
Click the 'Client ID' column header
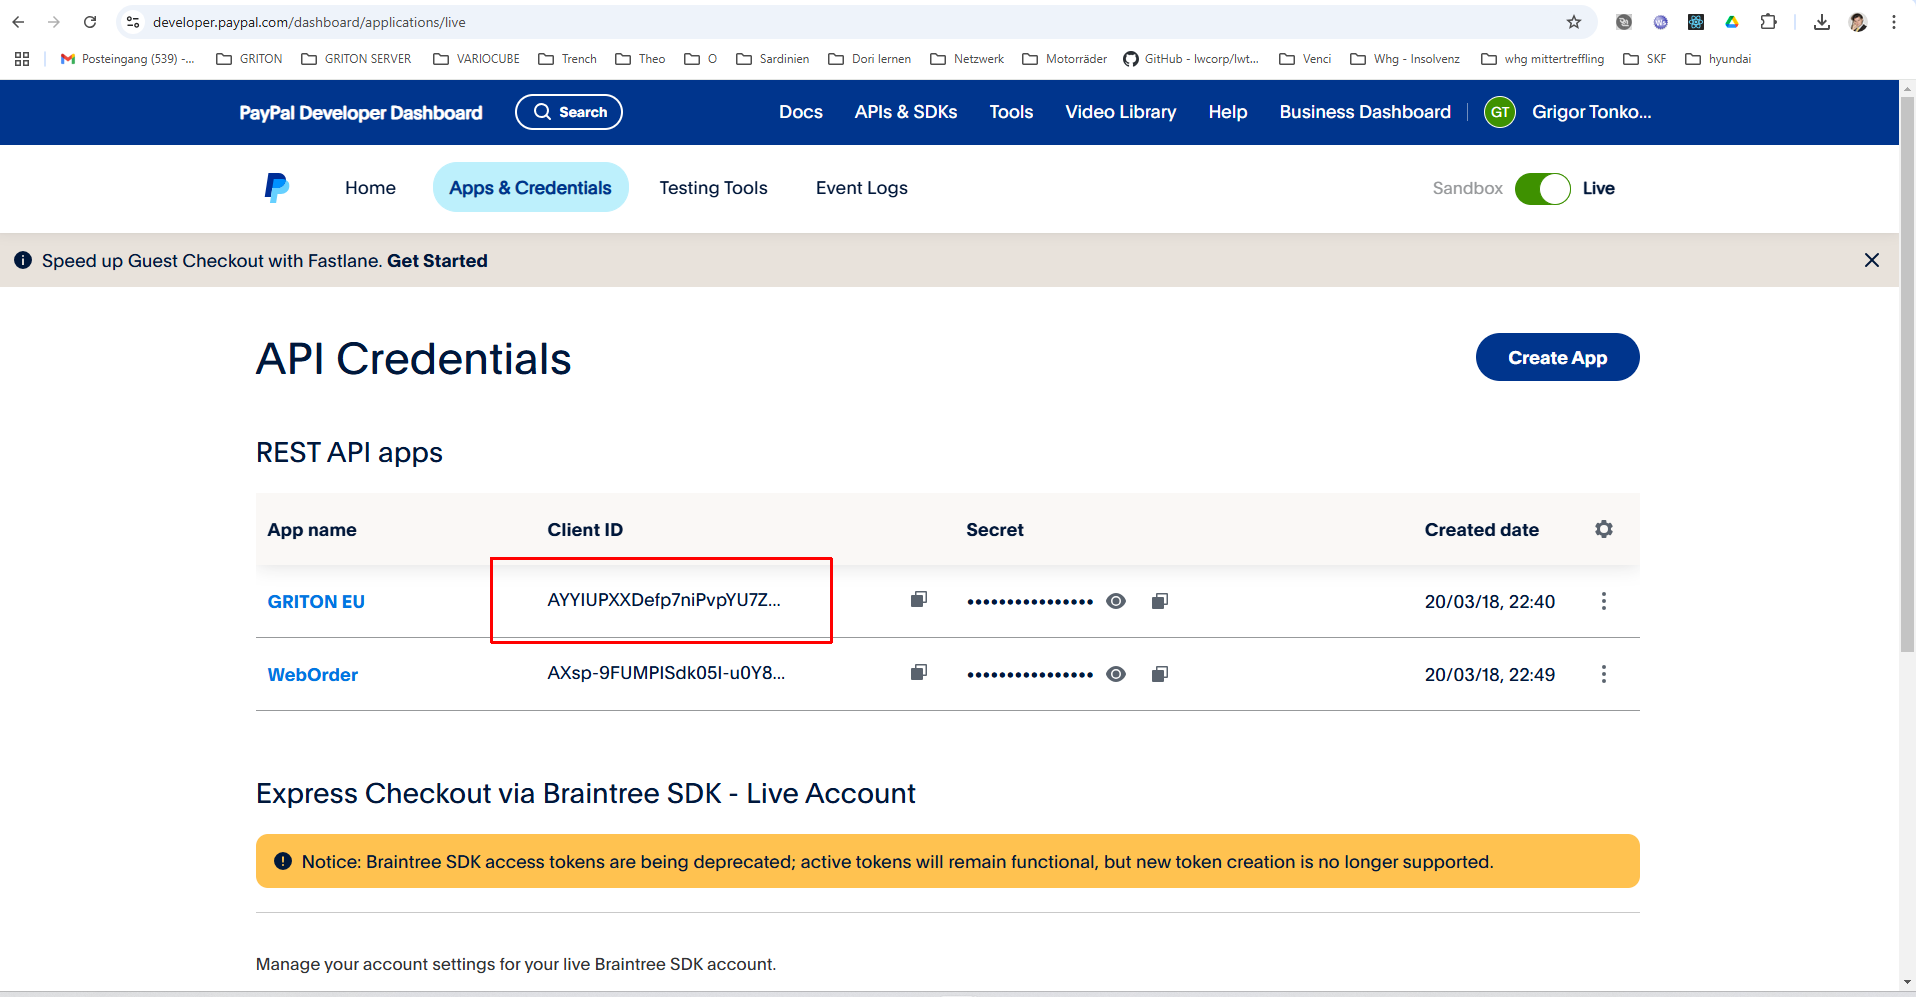[x=585, y=529]
